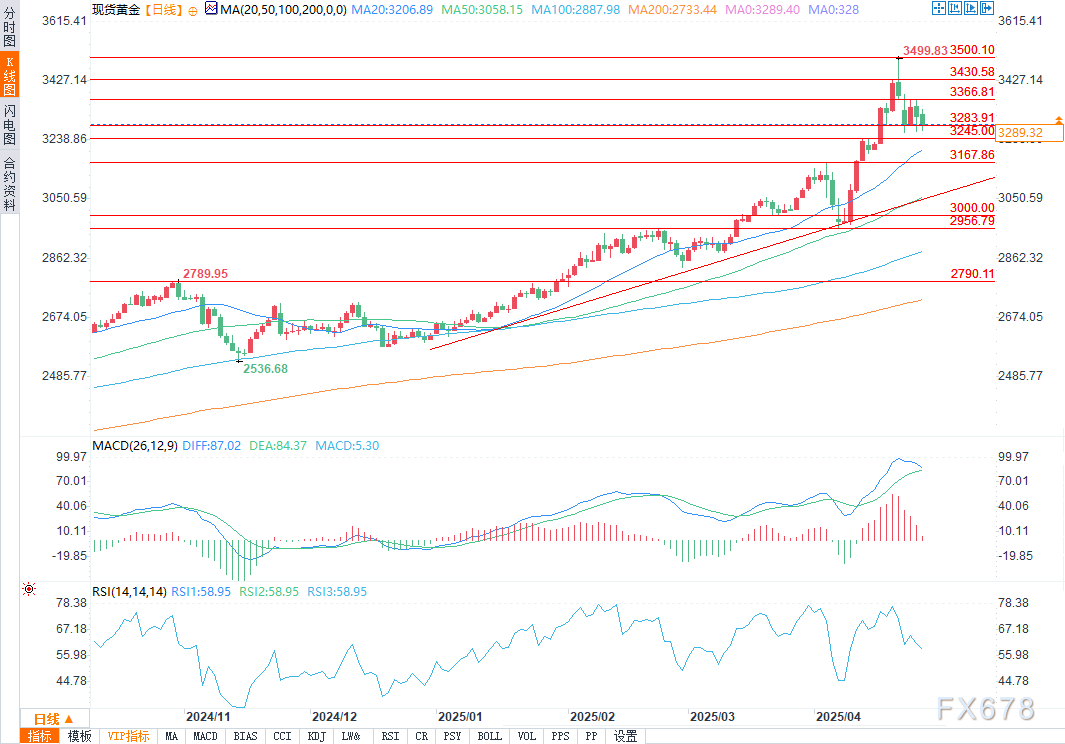Toggle the MA indicator visibility icon
This screenshot has height=744, width=1065.
tap(210, 9)
